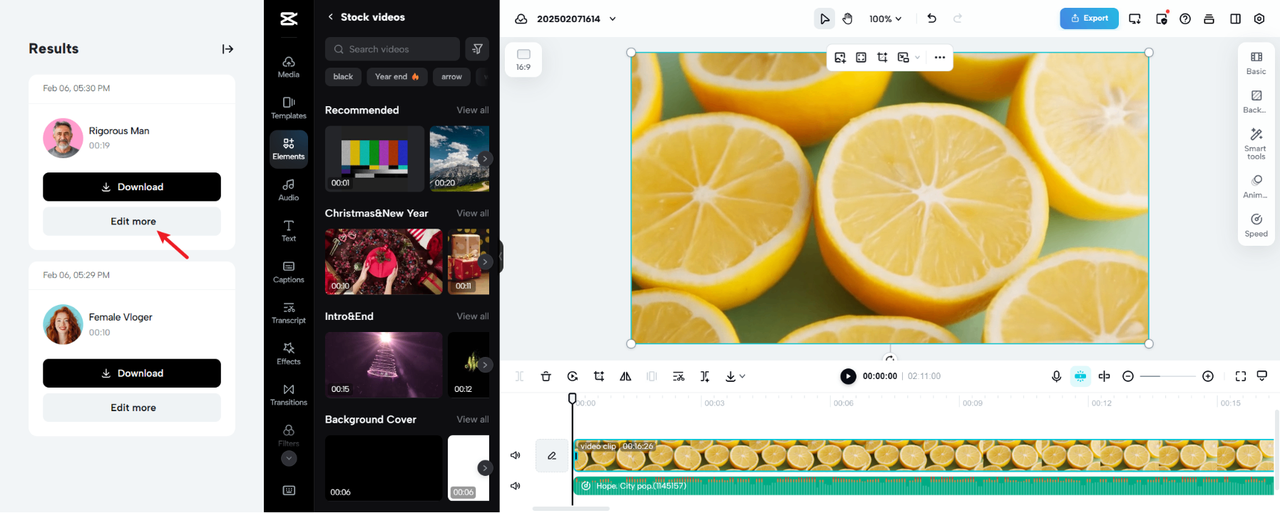Select the hand pan tool
This screenshot has height=513, width=1280.
pyautogui.click(x=846, y=18)
